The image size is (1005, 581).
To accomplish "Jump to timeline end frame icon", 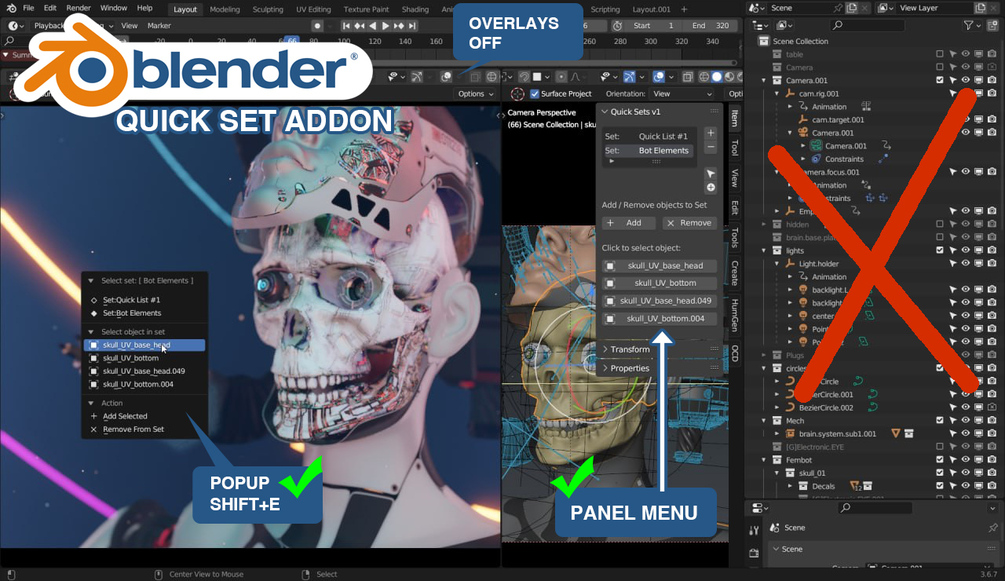I will point(412,26).
